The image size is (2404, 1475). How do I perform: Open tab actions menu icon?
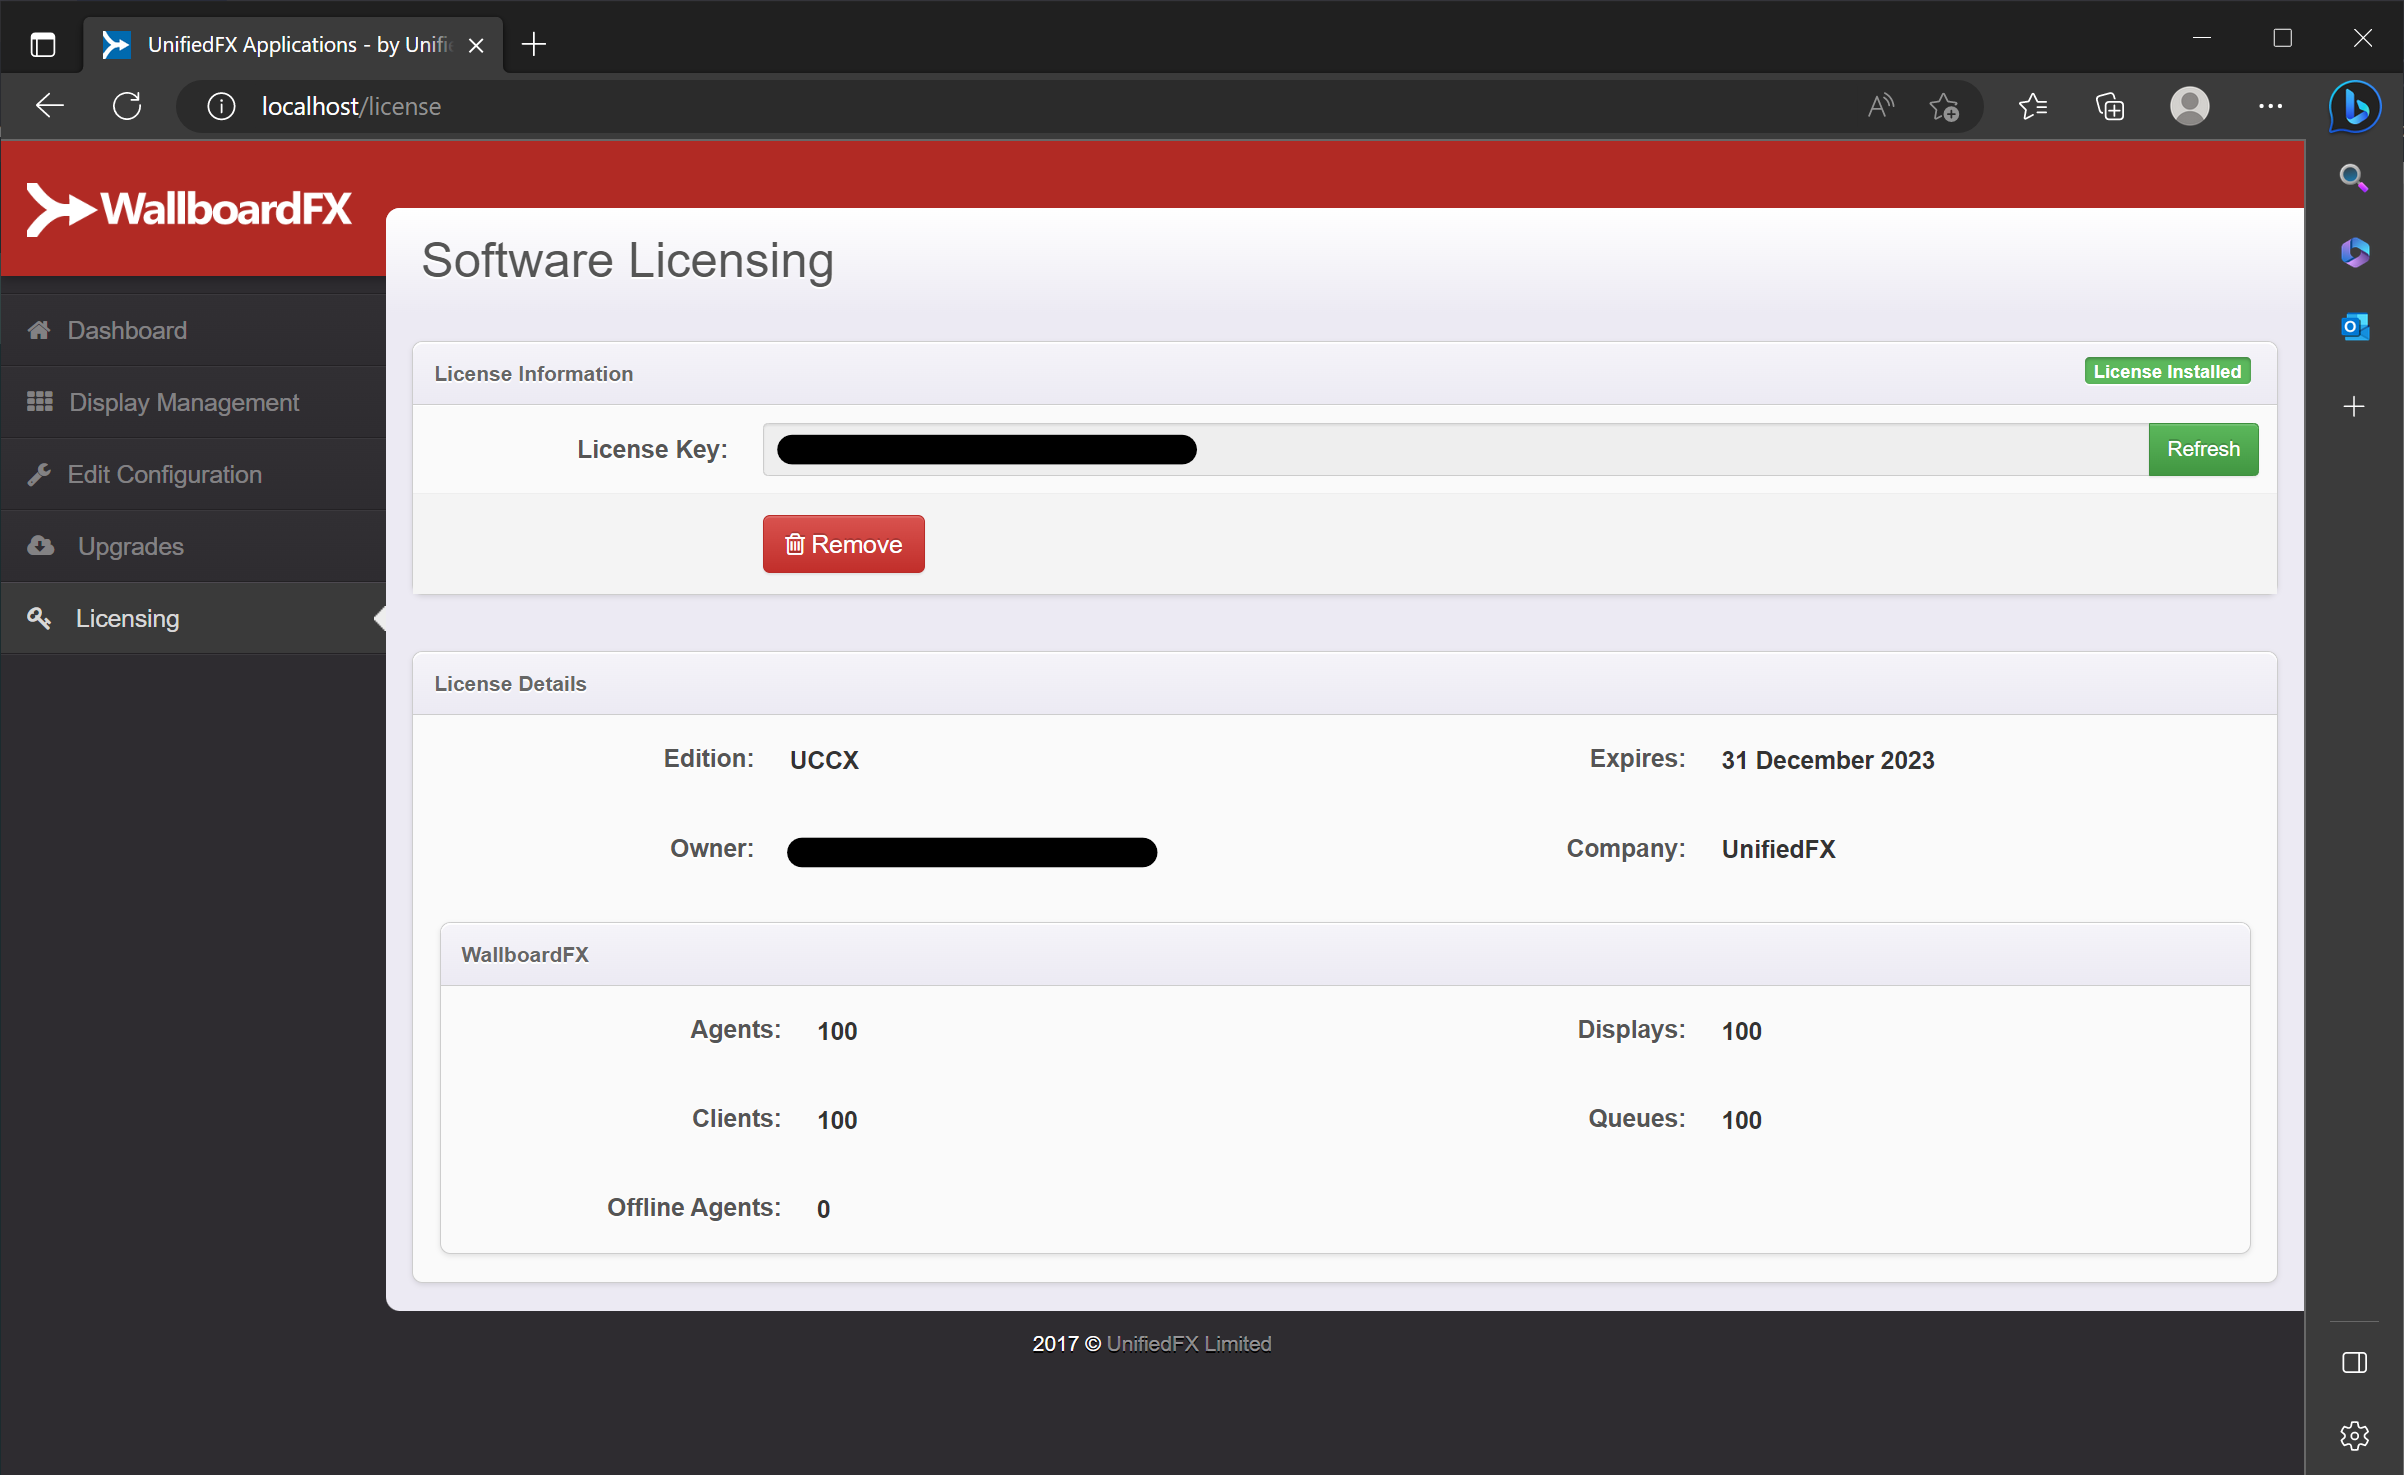pyautogui.click(x=42, y=44)
